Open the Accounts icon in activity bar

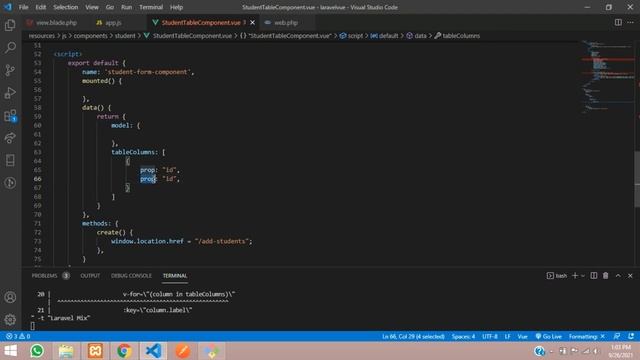[x=10, y=297]
